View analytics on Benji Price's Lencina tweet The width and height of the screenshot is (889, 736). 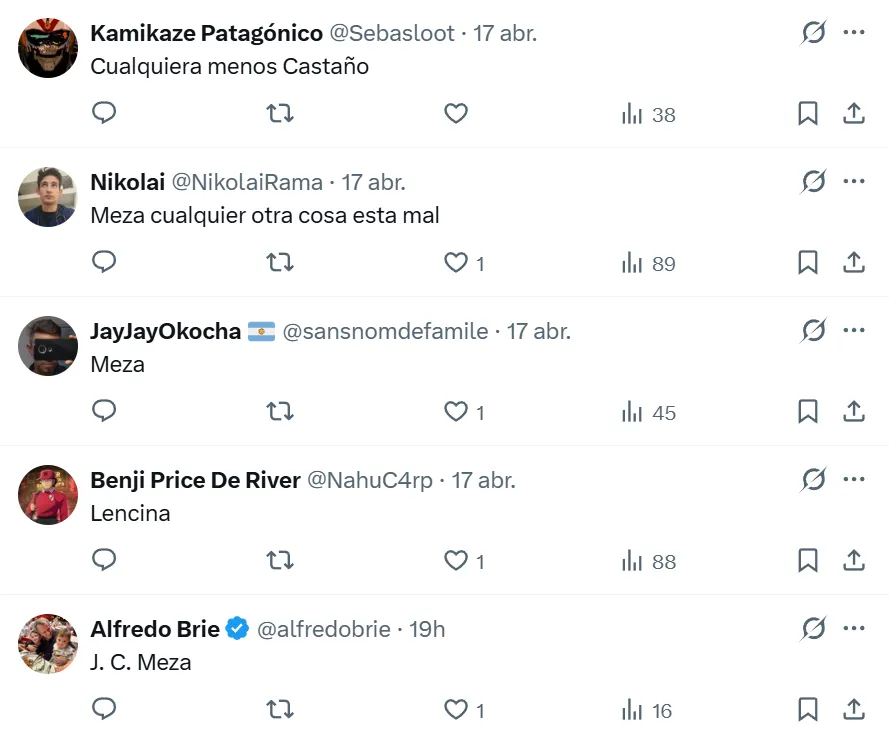(648, 562)
